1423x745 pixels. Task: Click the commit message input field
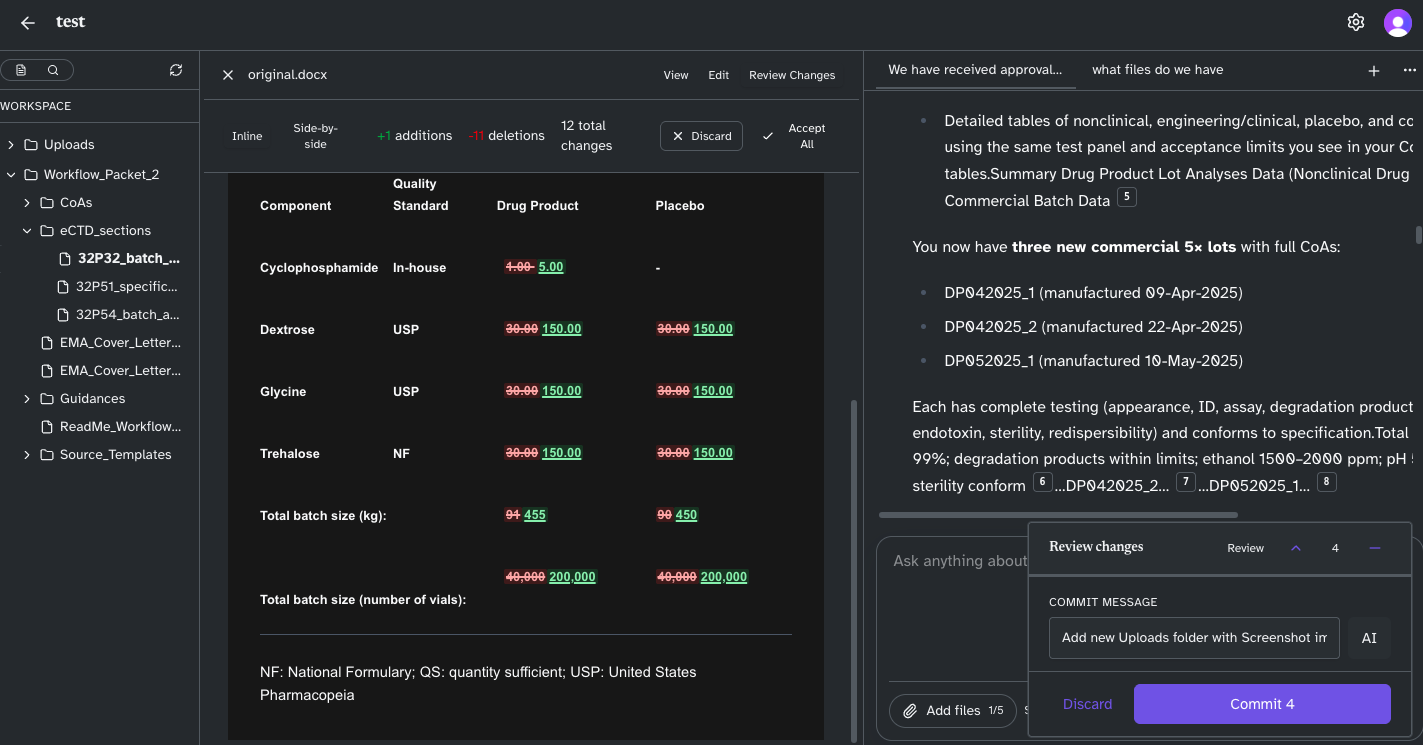pyautogui.click(x=1193, y=637)
